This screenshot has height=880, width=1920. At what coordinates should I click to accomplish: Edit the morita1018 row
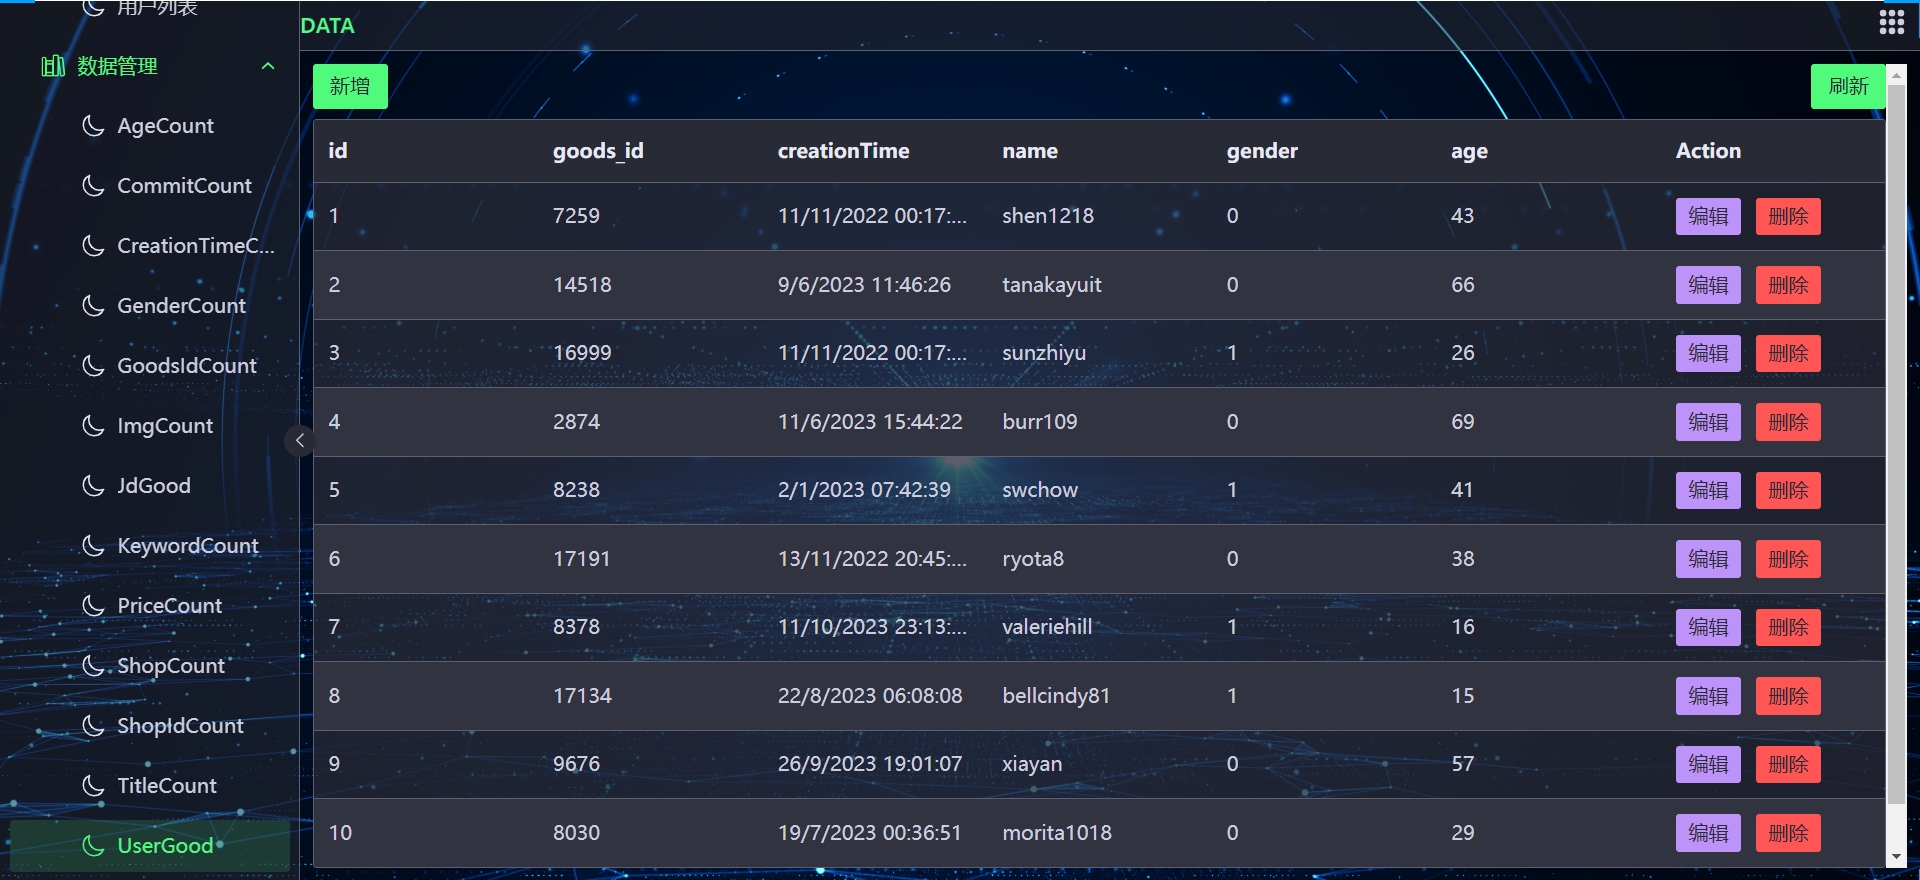pos(1708,833)
